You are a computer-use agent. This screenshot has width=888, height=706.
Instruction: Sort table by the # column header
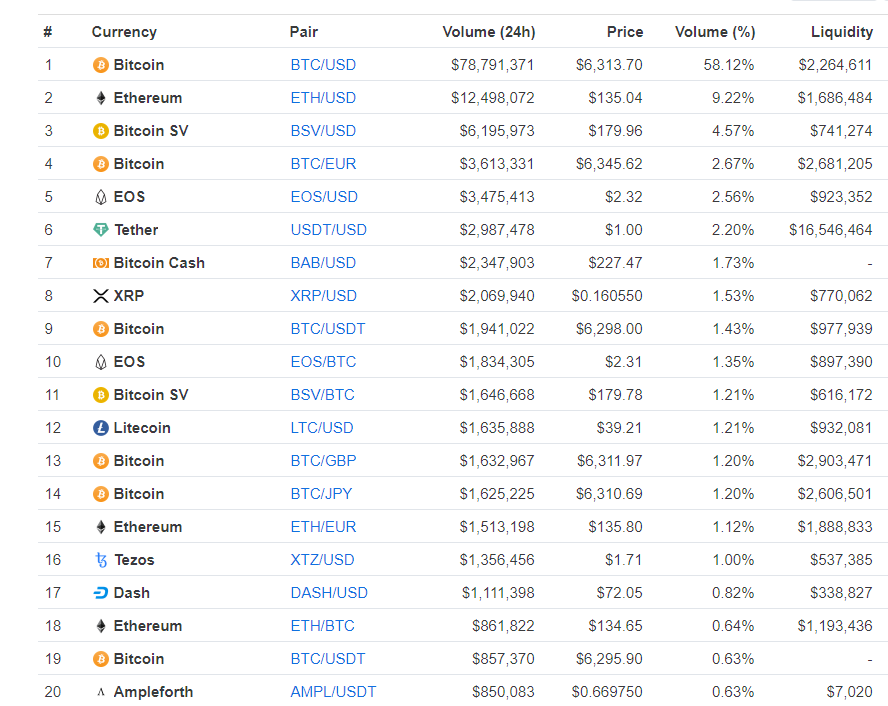coord(48,32)
